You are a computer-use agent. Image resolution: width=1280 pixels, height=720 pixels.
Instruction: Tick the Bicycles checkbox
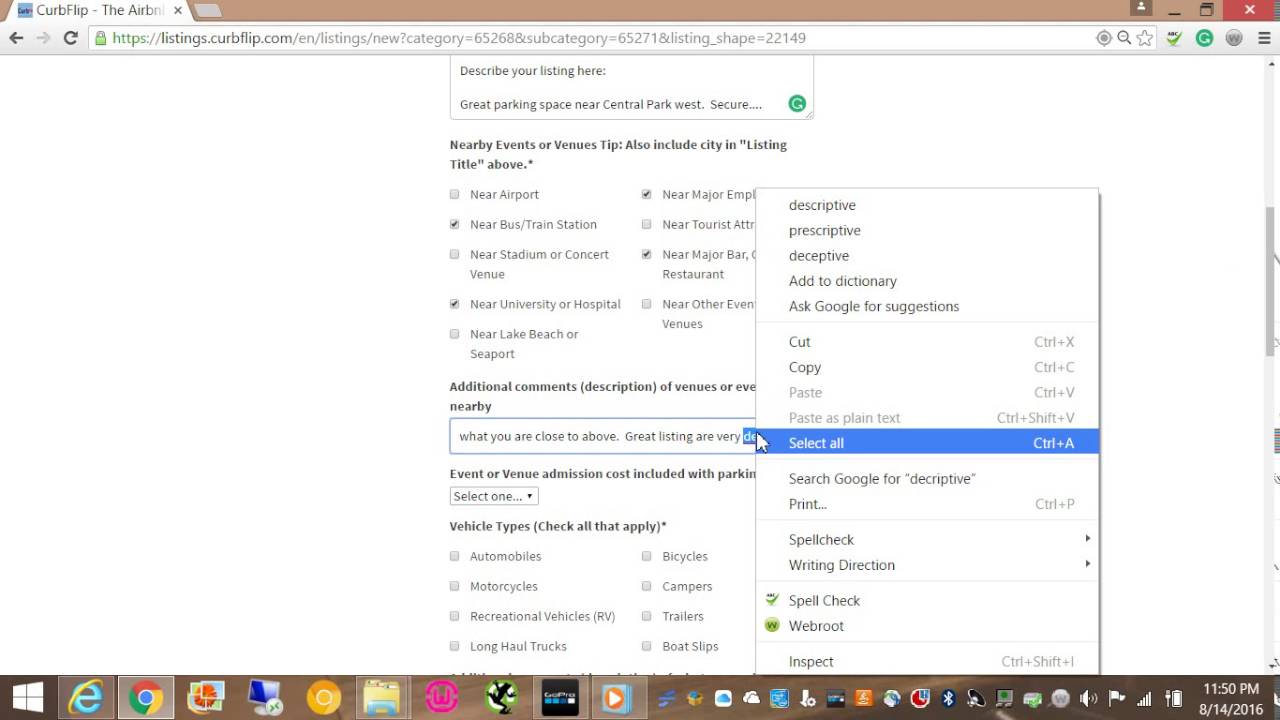(x=647, y=556)
